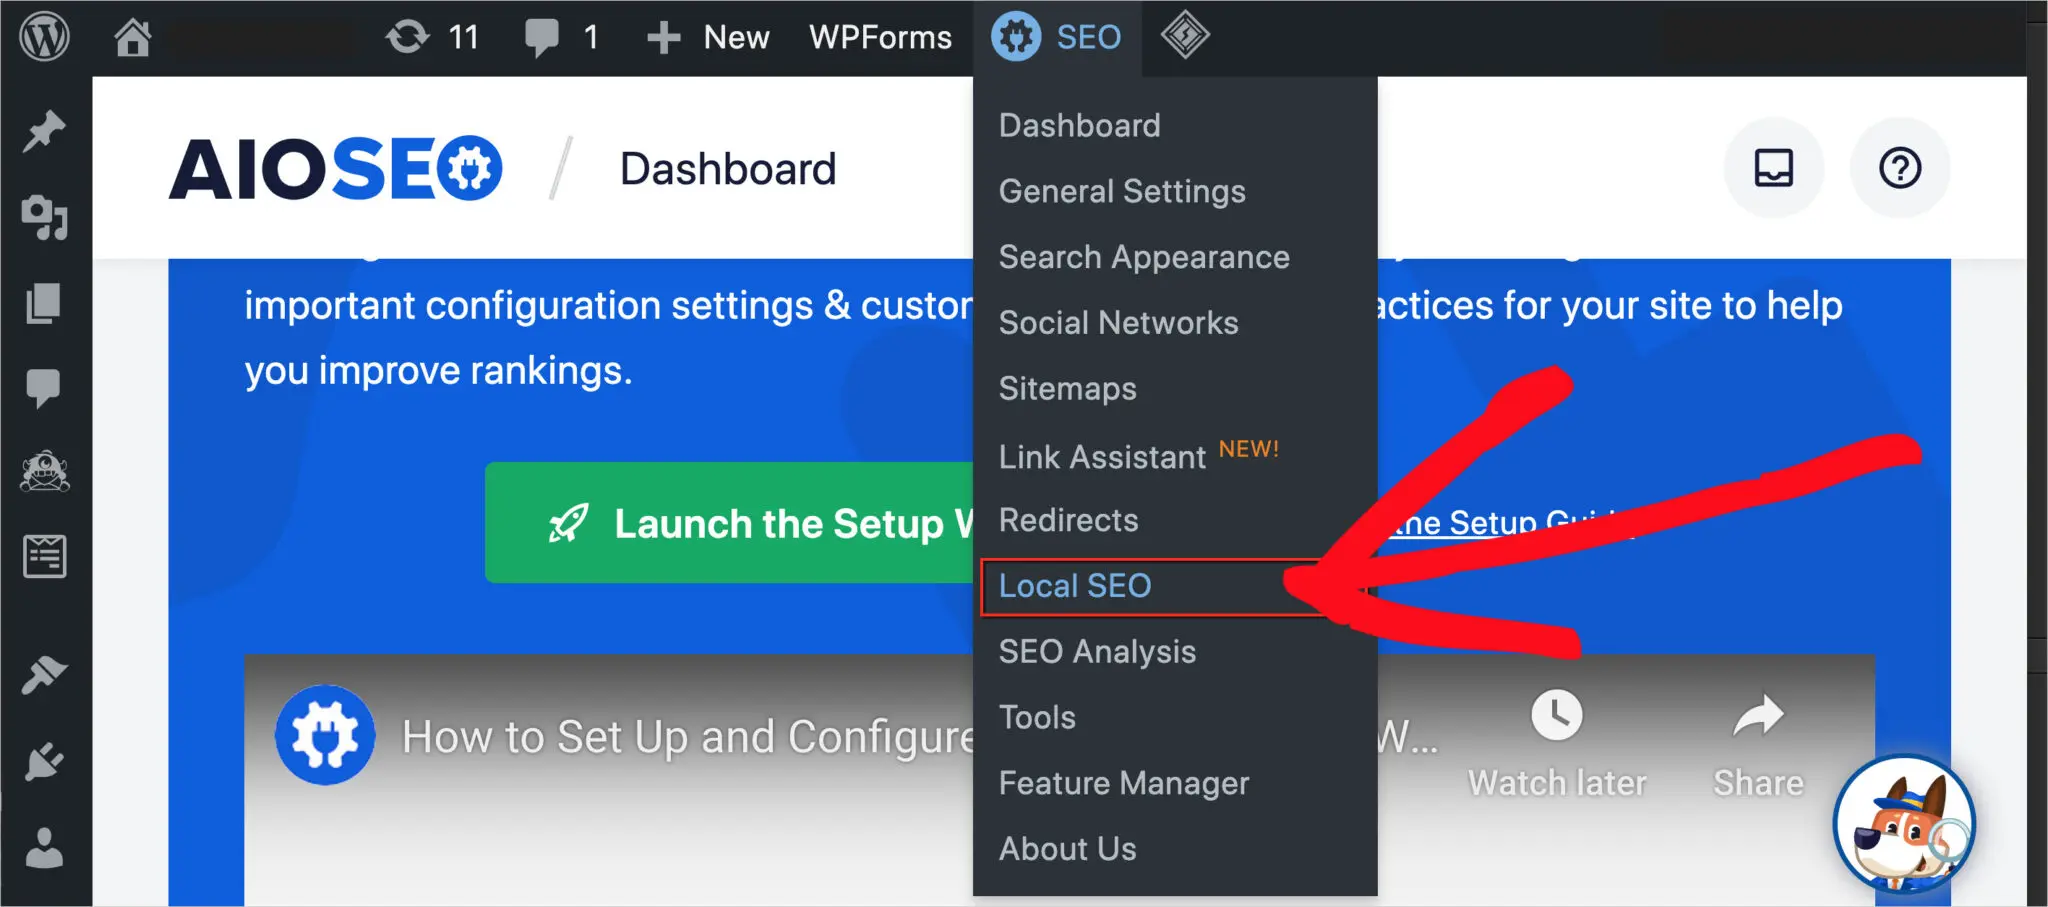Open the Pages icon in sidebar
Viewport: 2048px width, 907px height.
(44, 303)
